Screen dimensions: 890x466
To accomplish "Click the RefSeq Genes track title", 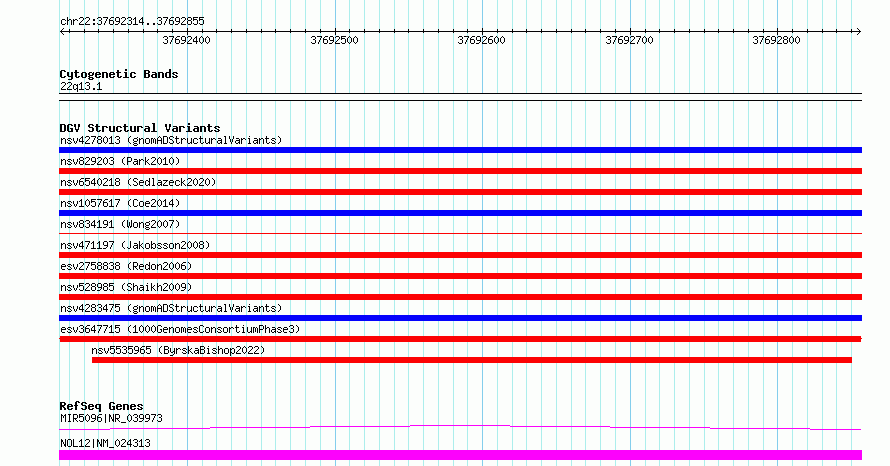I will [101, 406].
